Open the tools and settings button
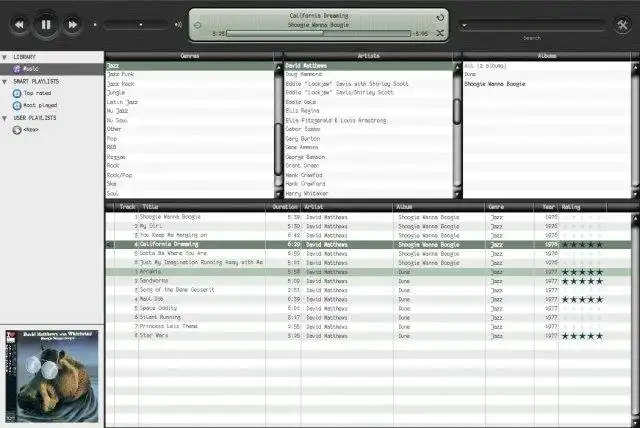 622,25
